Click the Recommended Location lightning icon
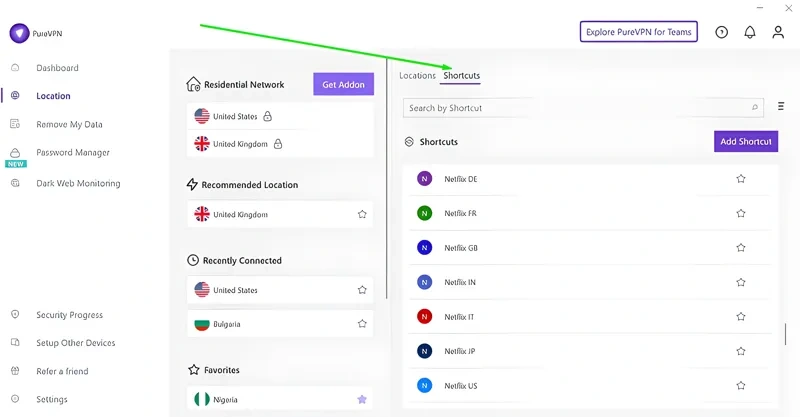Image resolution: width=800 pixels, height=417 pixels. [x=192, y=184]
